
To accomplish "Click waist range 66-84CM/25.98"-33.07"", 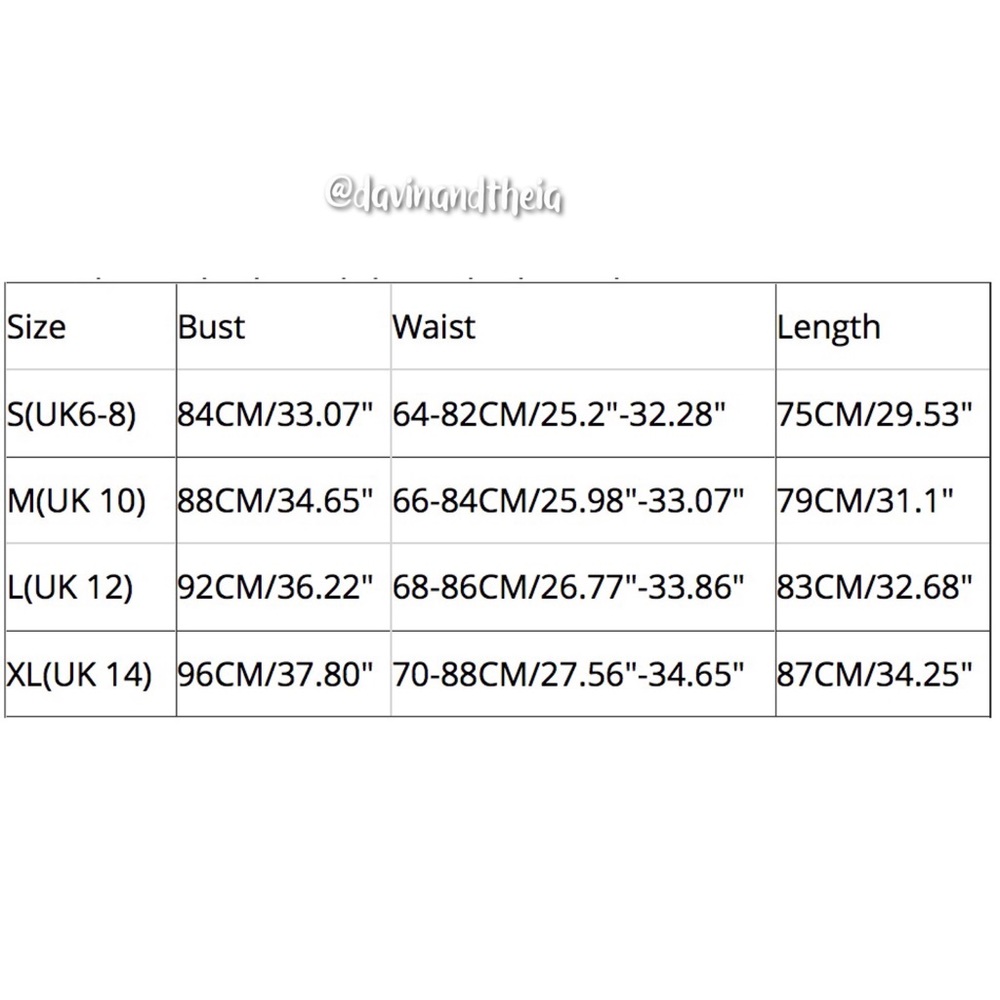I will click(x=568, y=501).
